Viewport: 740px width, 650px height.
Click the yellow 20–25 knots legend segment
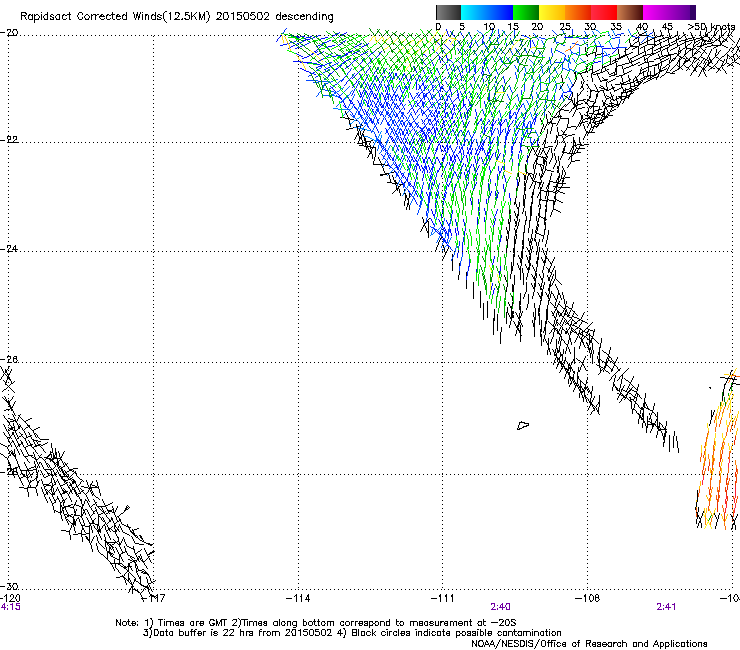click(552, 12)
